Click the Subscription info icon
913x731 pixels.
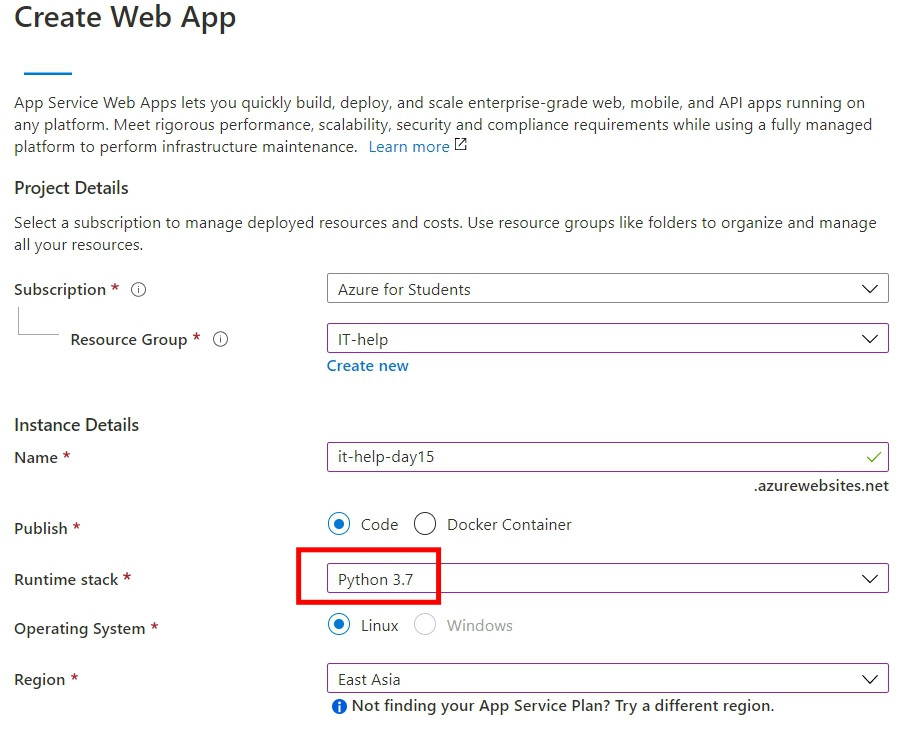(139, 290)
